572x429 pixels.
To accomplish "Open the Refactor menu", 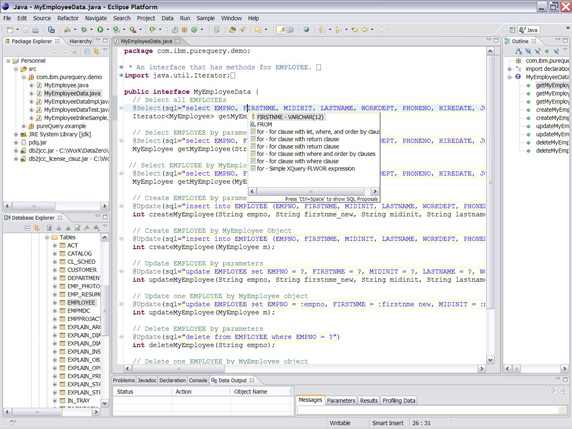I will [x=68, y=18].
